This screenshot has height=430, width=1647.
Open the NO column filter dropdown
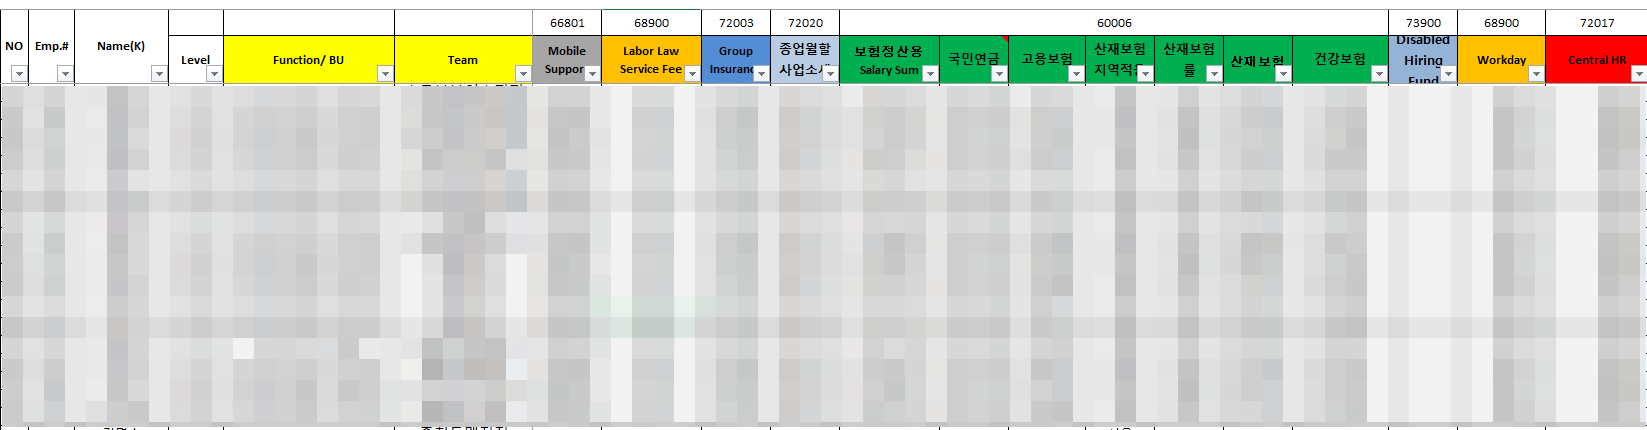(19, 74)
